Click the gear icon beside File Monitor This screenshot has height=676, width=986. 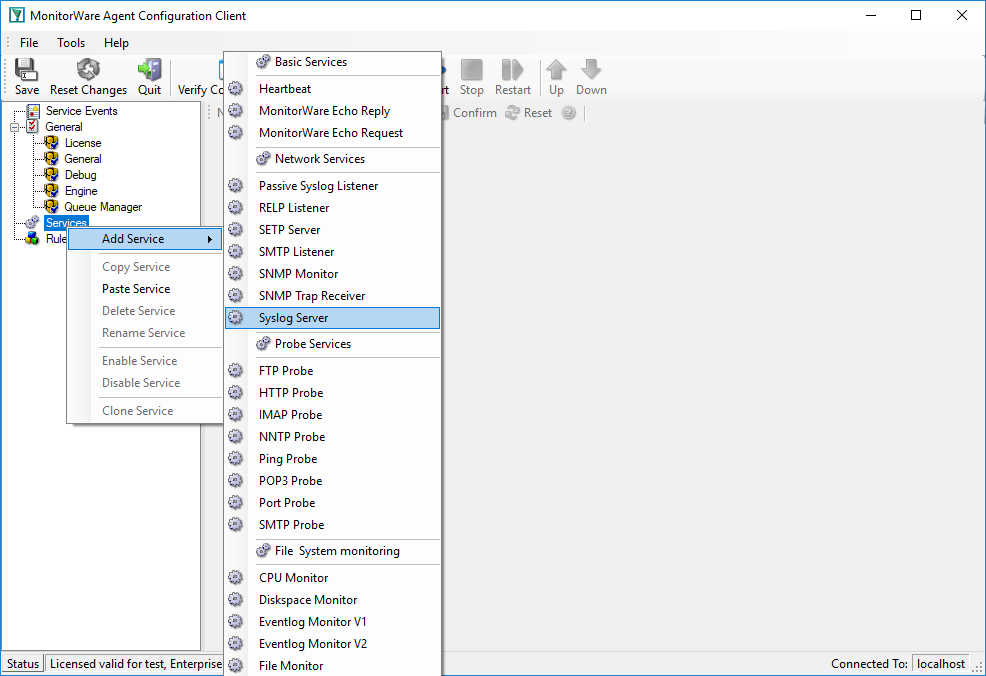pyautogui.click(x=236, y=665)
